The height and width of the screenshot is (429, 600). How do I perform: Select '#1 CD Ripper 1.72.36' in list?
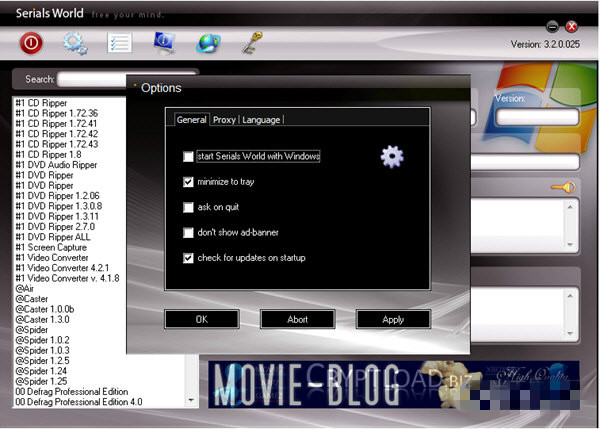pyautogui.click(x=57, y=113)
